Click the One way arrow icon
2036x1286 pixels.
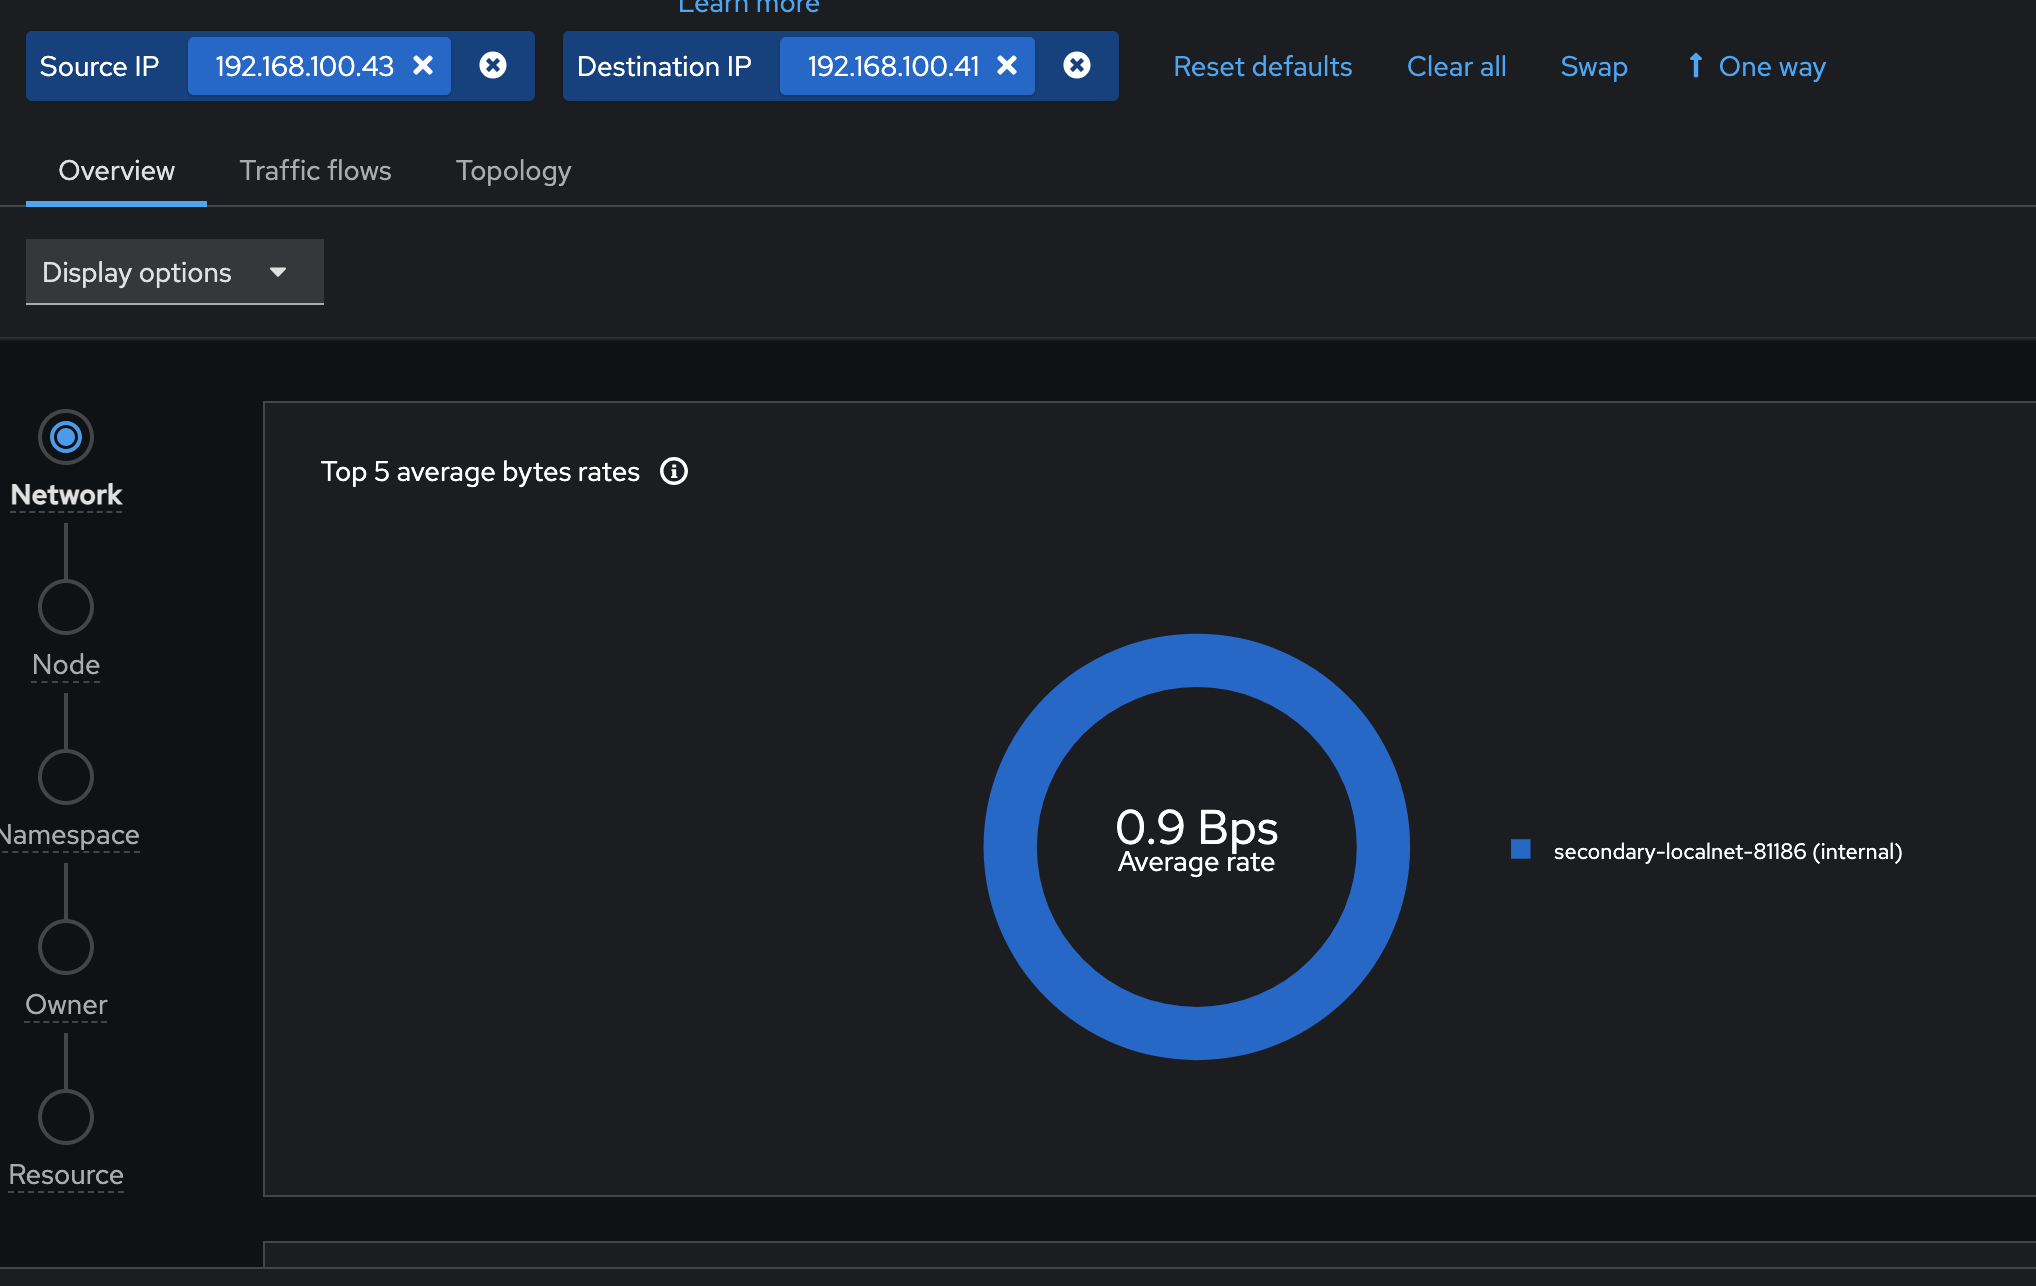coord(1695,66)
